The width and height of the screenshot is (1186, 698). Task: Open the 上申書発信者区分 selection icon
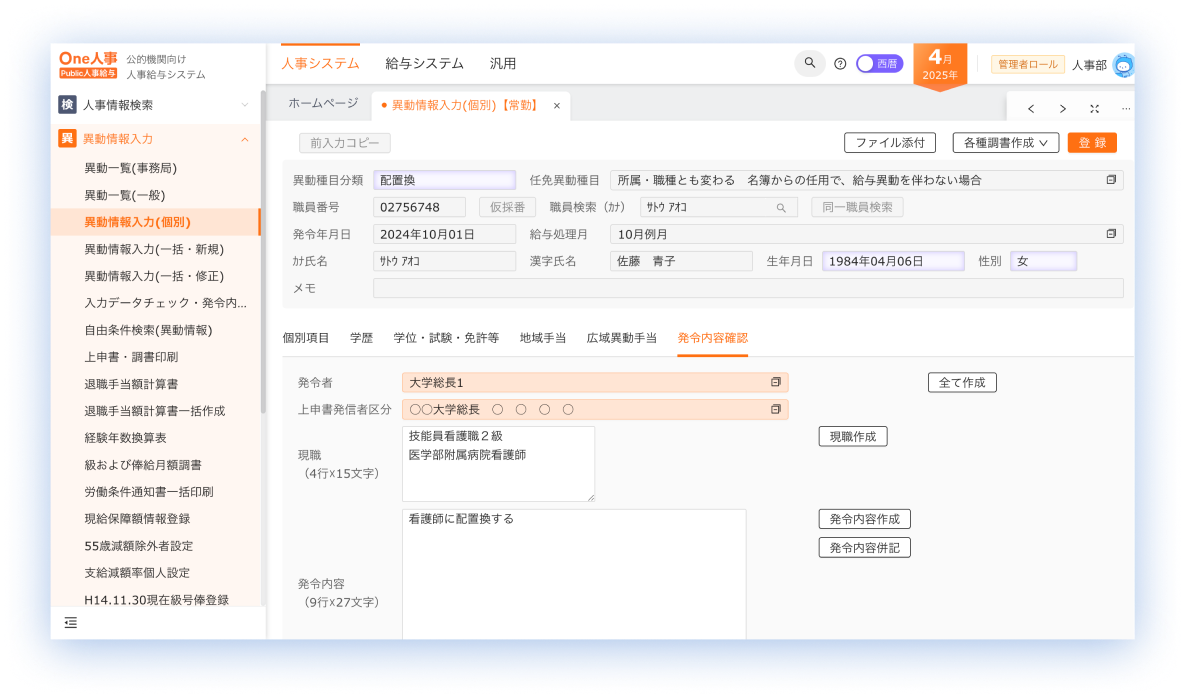(x=775, y=409)
